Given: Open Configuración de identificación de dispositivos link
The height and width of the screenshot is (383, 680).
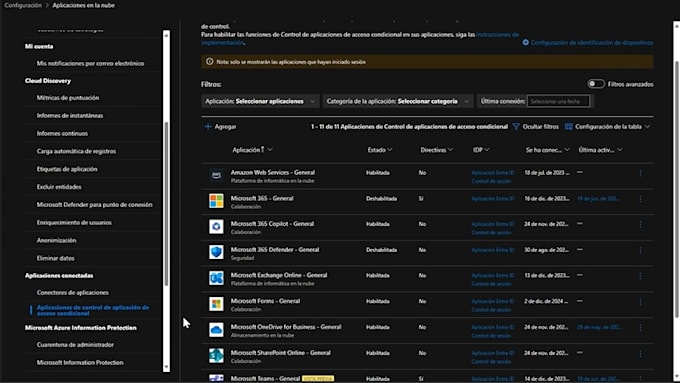Looking at the screenshot, I should [x=592, y=43].
